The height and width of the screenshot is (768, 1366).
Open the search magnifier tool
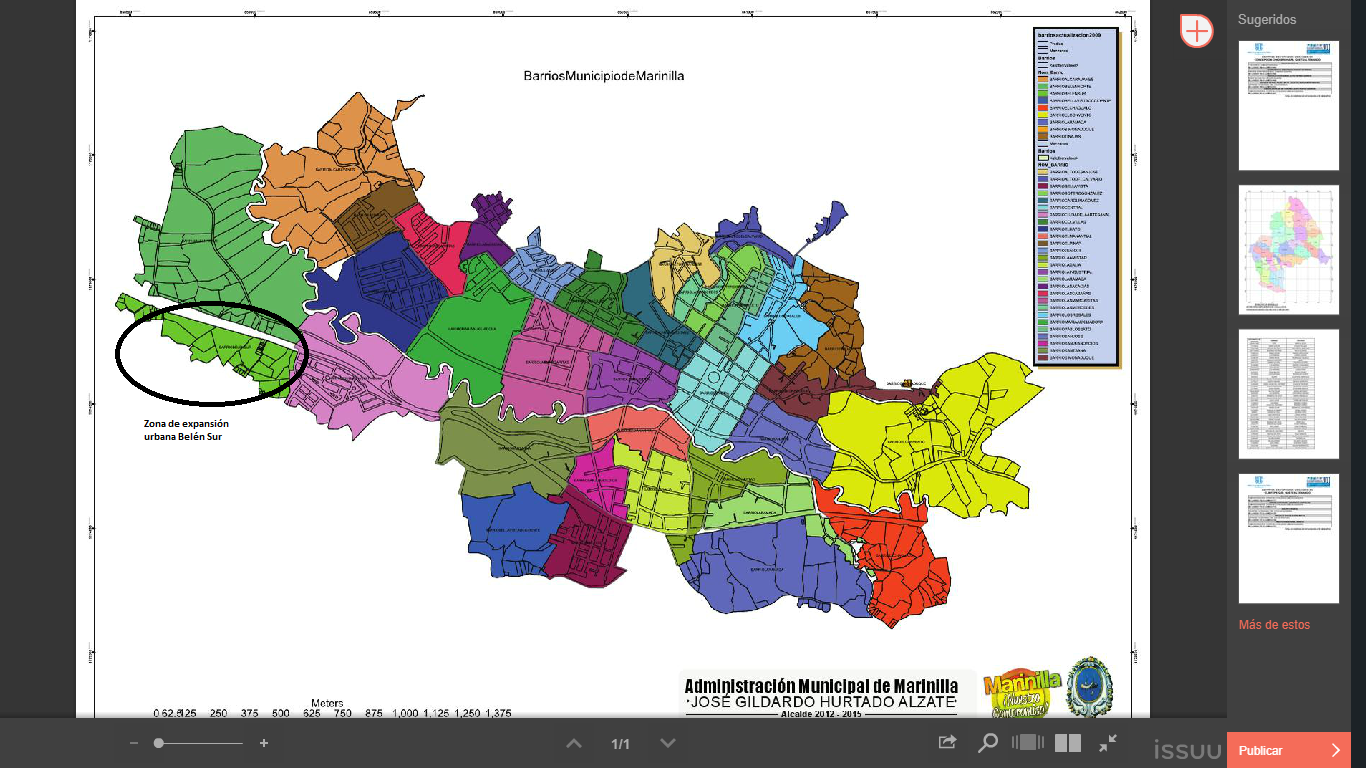point(988,743)
